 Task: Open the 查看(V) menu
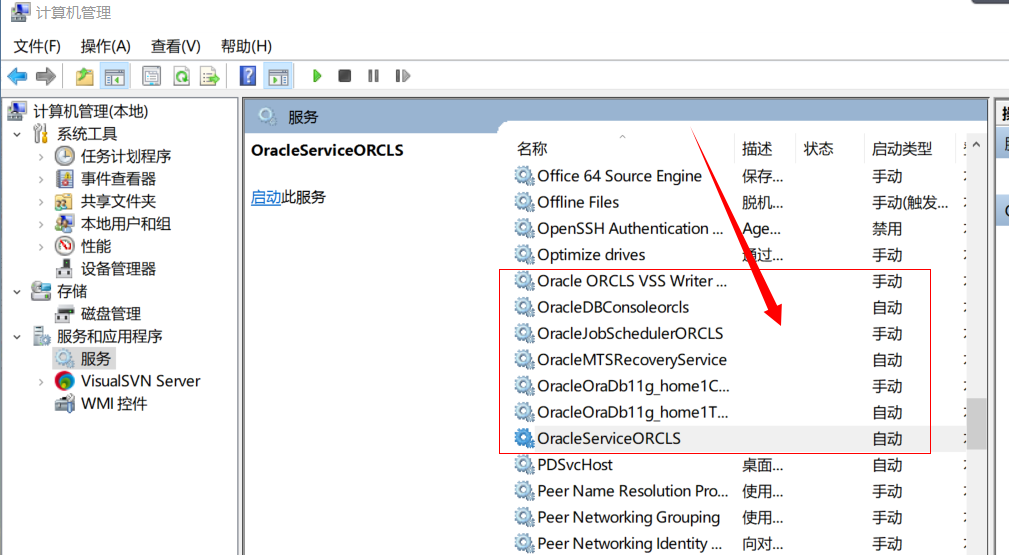(x=176, y=46)
